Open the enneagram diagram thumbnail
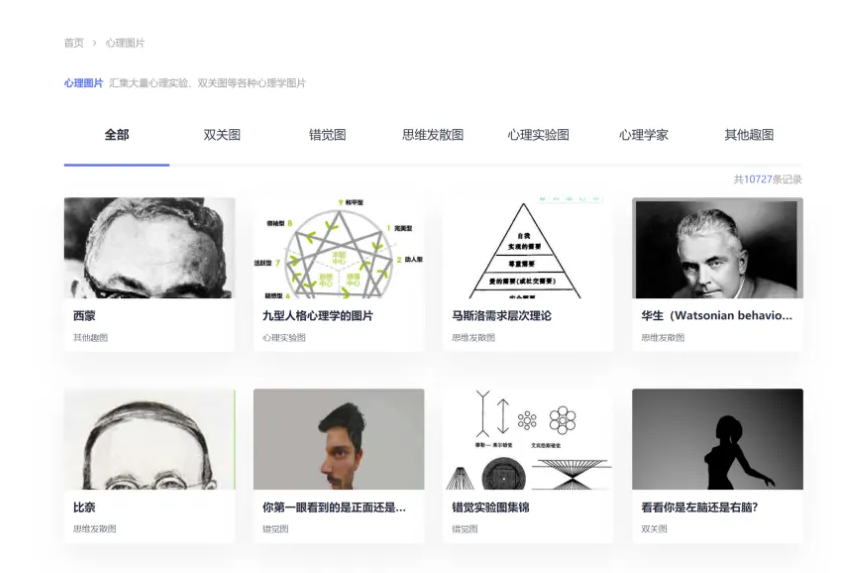Screen dimensions: 846x573 pos(339,248)
